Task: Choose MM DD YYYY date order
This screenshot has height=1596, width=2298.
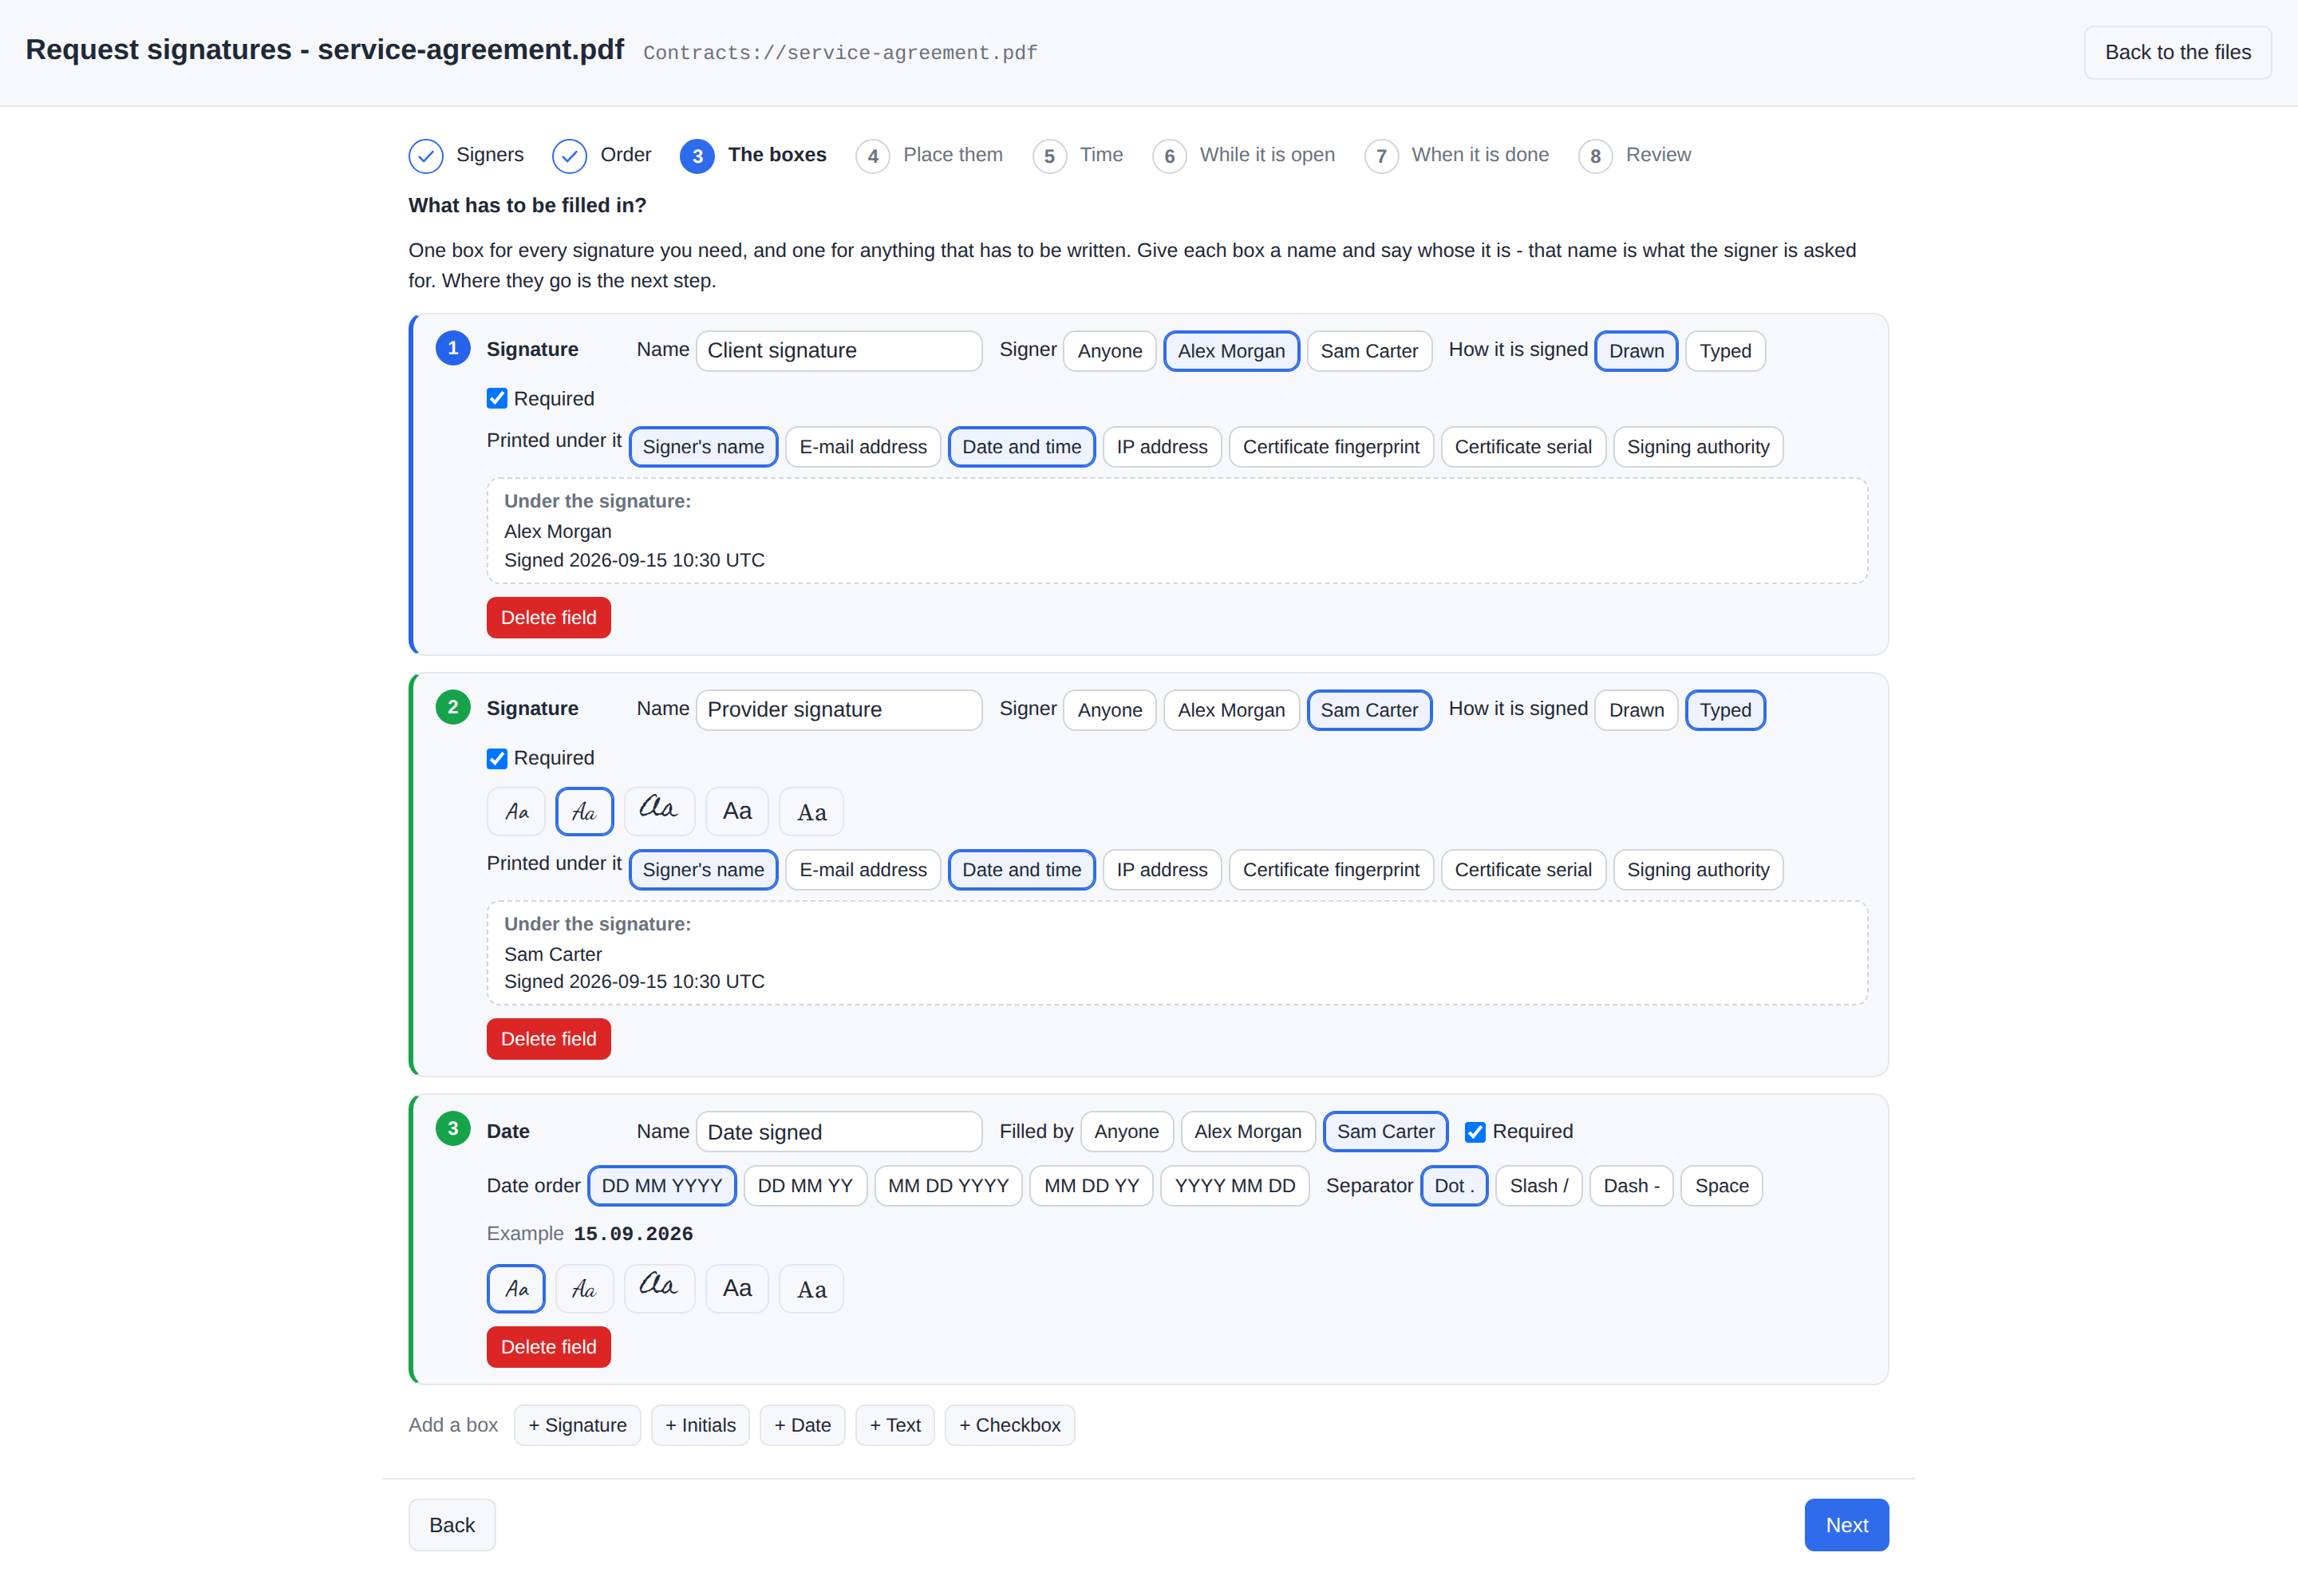Action: tap(948, 1186)
